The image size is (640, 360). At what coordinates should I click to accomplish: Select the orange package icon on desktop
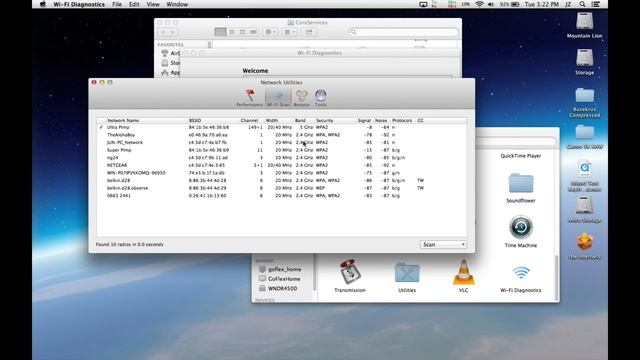coord(584,242)
